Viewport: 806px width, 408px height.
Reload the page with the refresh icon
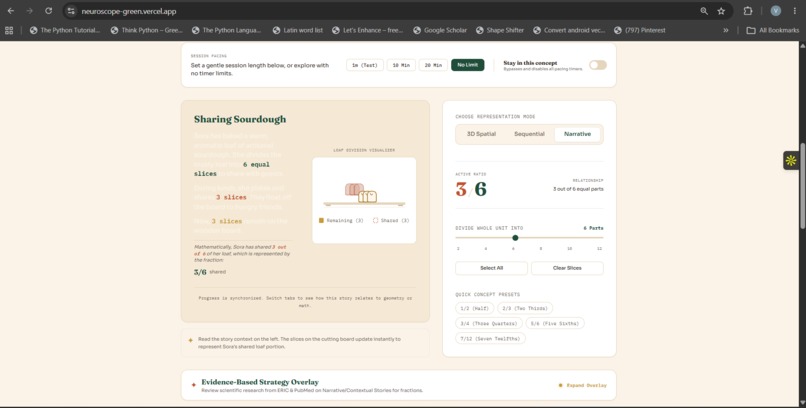48,11
